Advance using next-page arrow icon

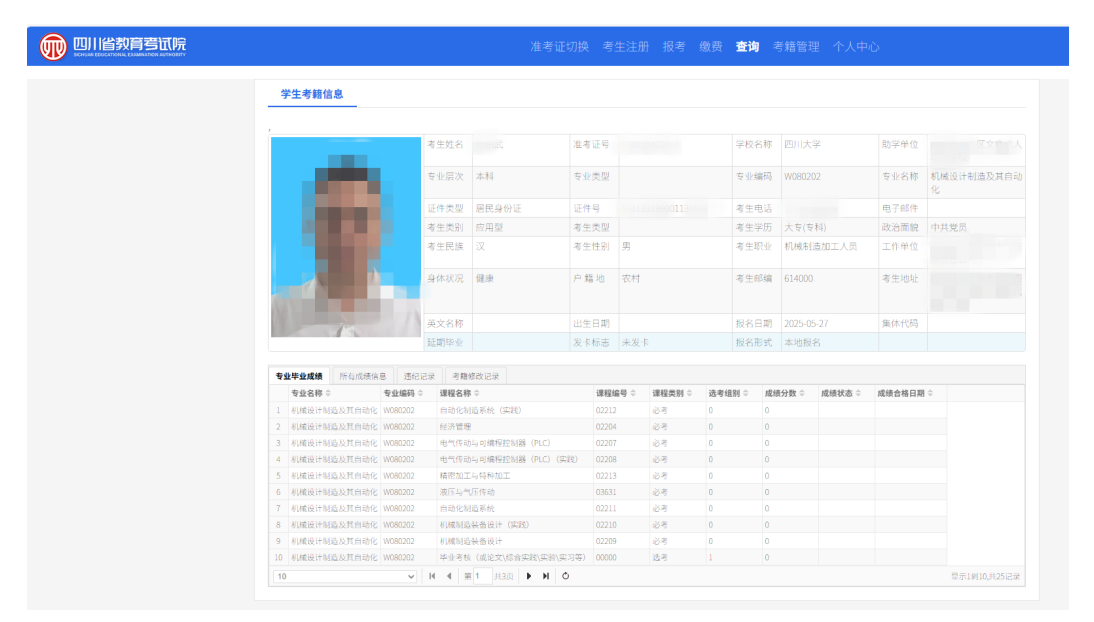(529, 576)
